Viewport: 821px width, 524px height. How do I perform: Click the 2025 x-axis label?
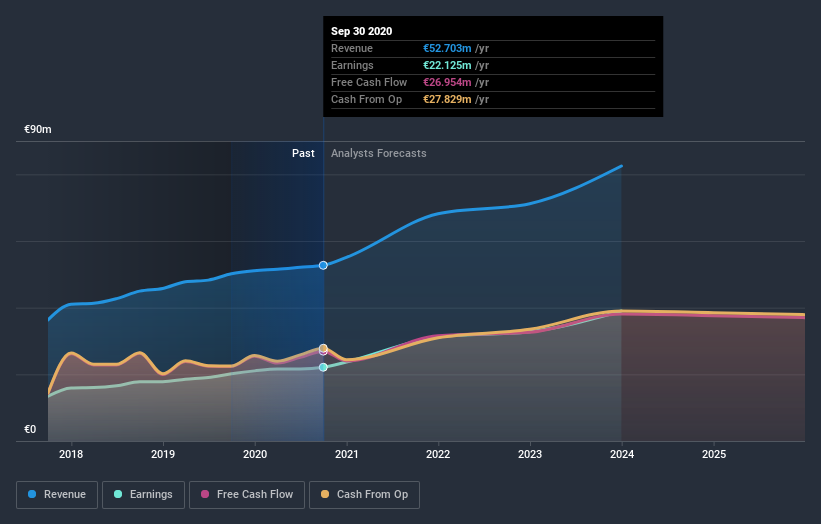coord(714,454)
